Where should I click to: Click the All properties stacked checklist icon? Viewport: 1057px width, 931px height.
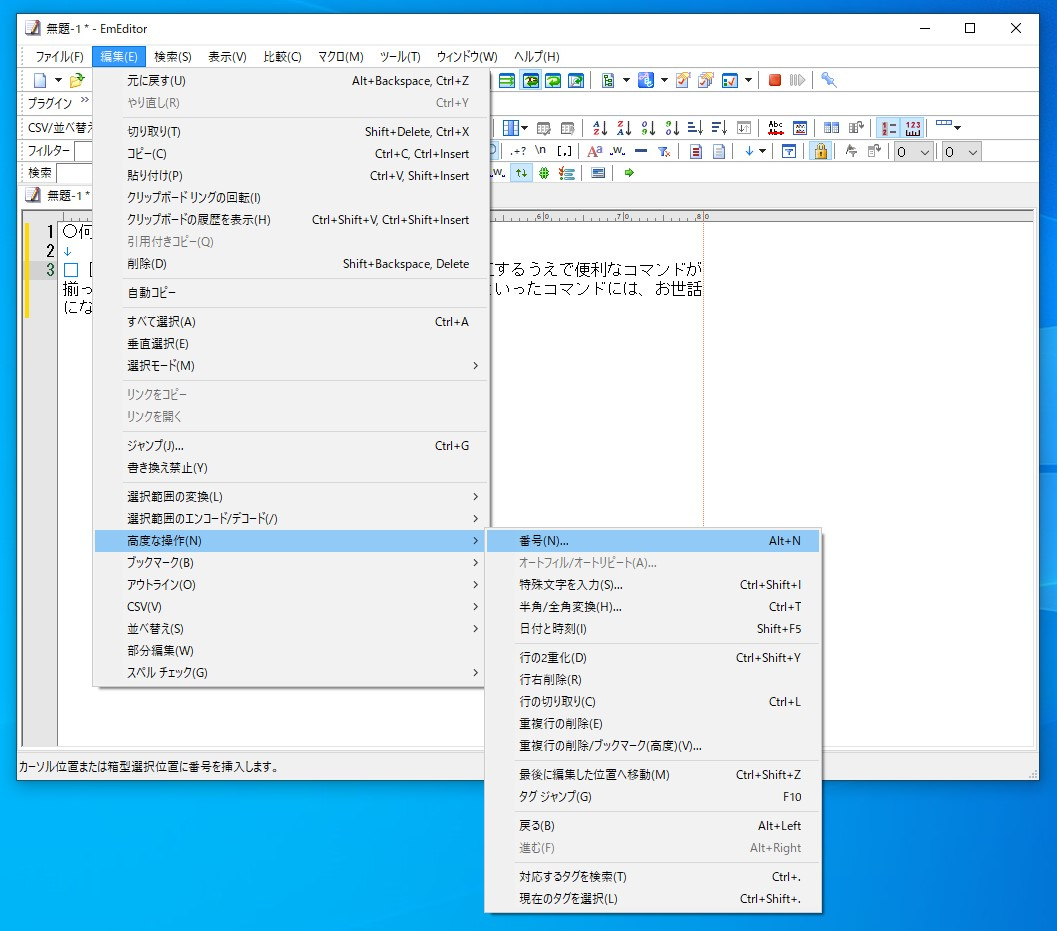click(x=706, y=80)
